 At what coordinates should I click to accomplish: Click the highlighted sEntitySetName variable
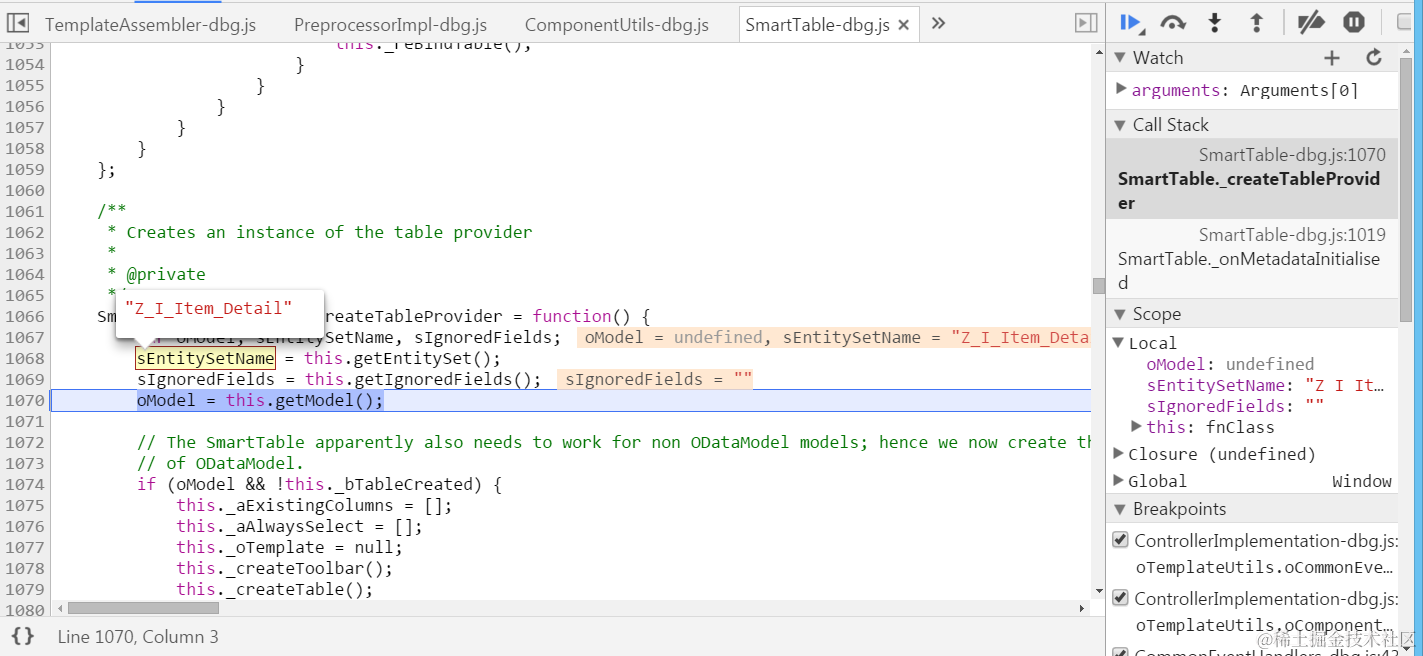[205, 358]
